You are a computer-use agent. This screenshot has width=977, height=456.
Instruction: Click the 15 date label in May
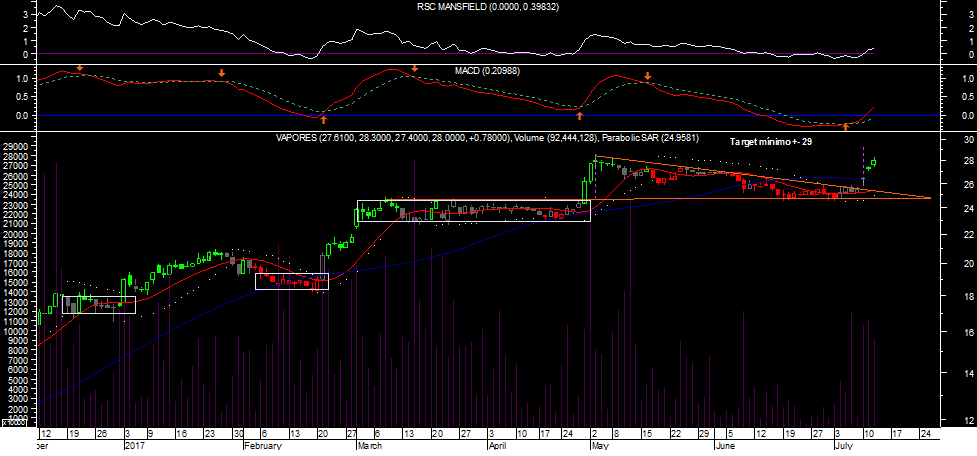click(x=647, y=434)
